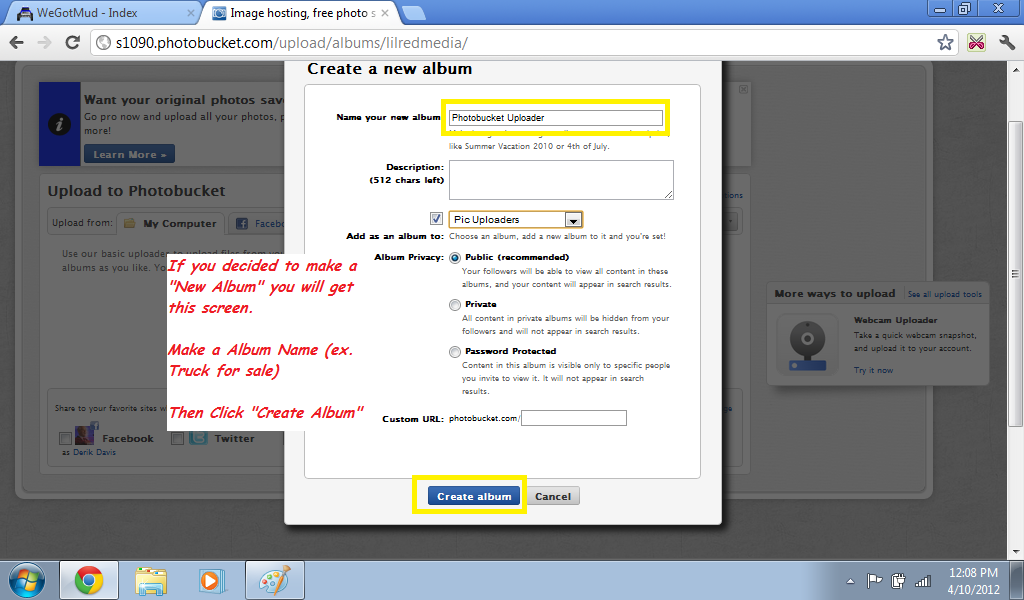Click into the Description text area

(x=560, y=180)
